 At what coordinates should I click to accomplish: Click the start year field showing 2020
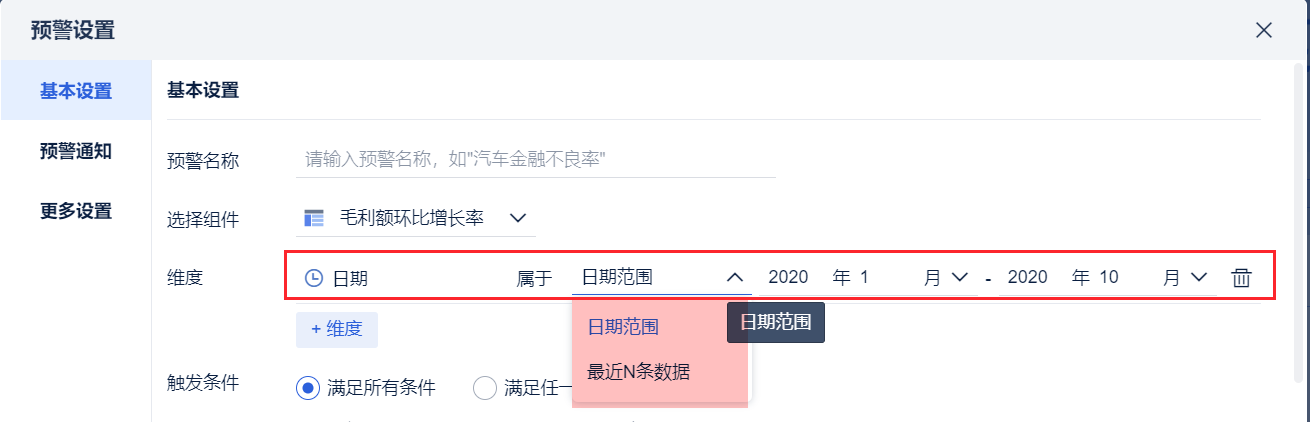click(x=788, y=277)
